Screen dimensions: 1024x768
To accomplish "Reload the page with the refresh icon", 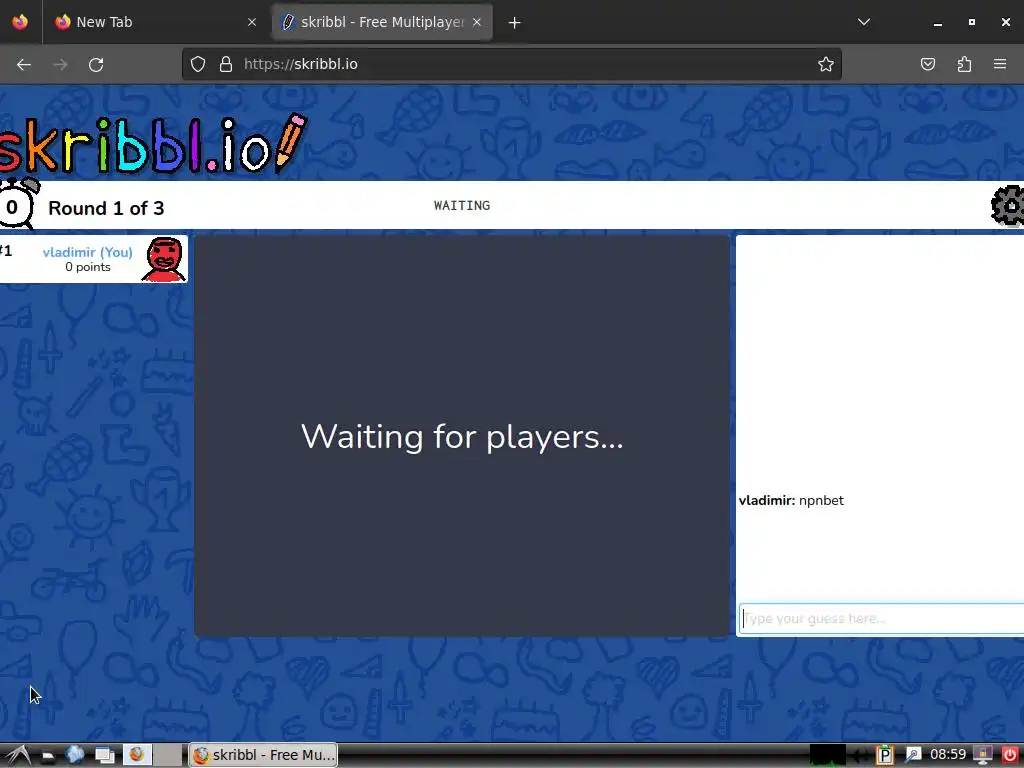I will pos(96,65).
